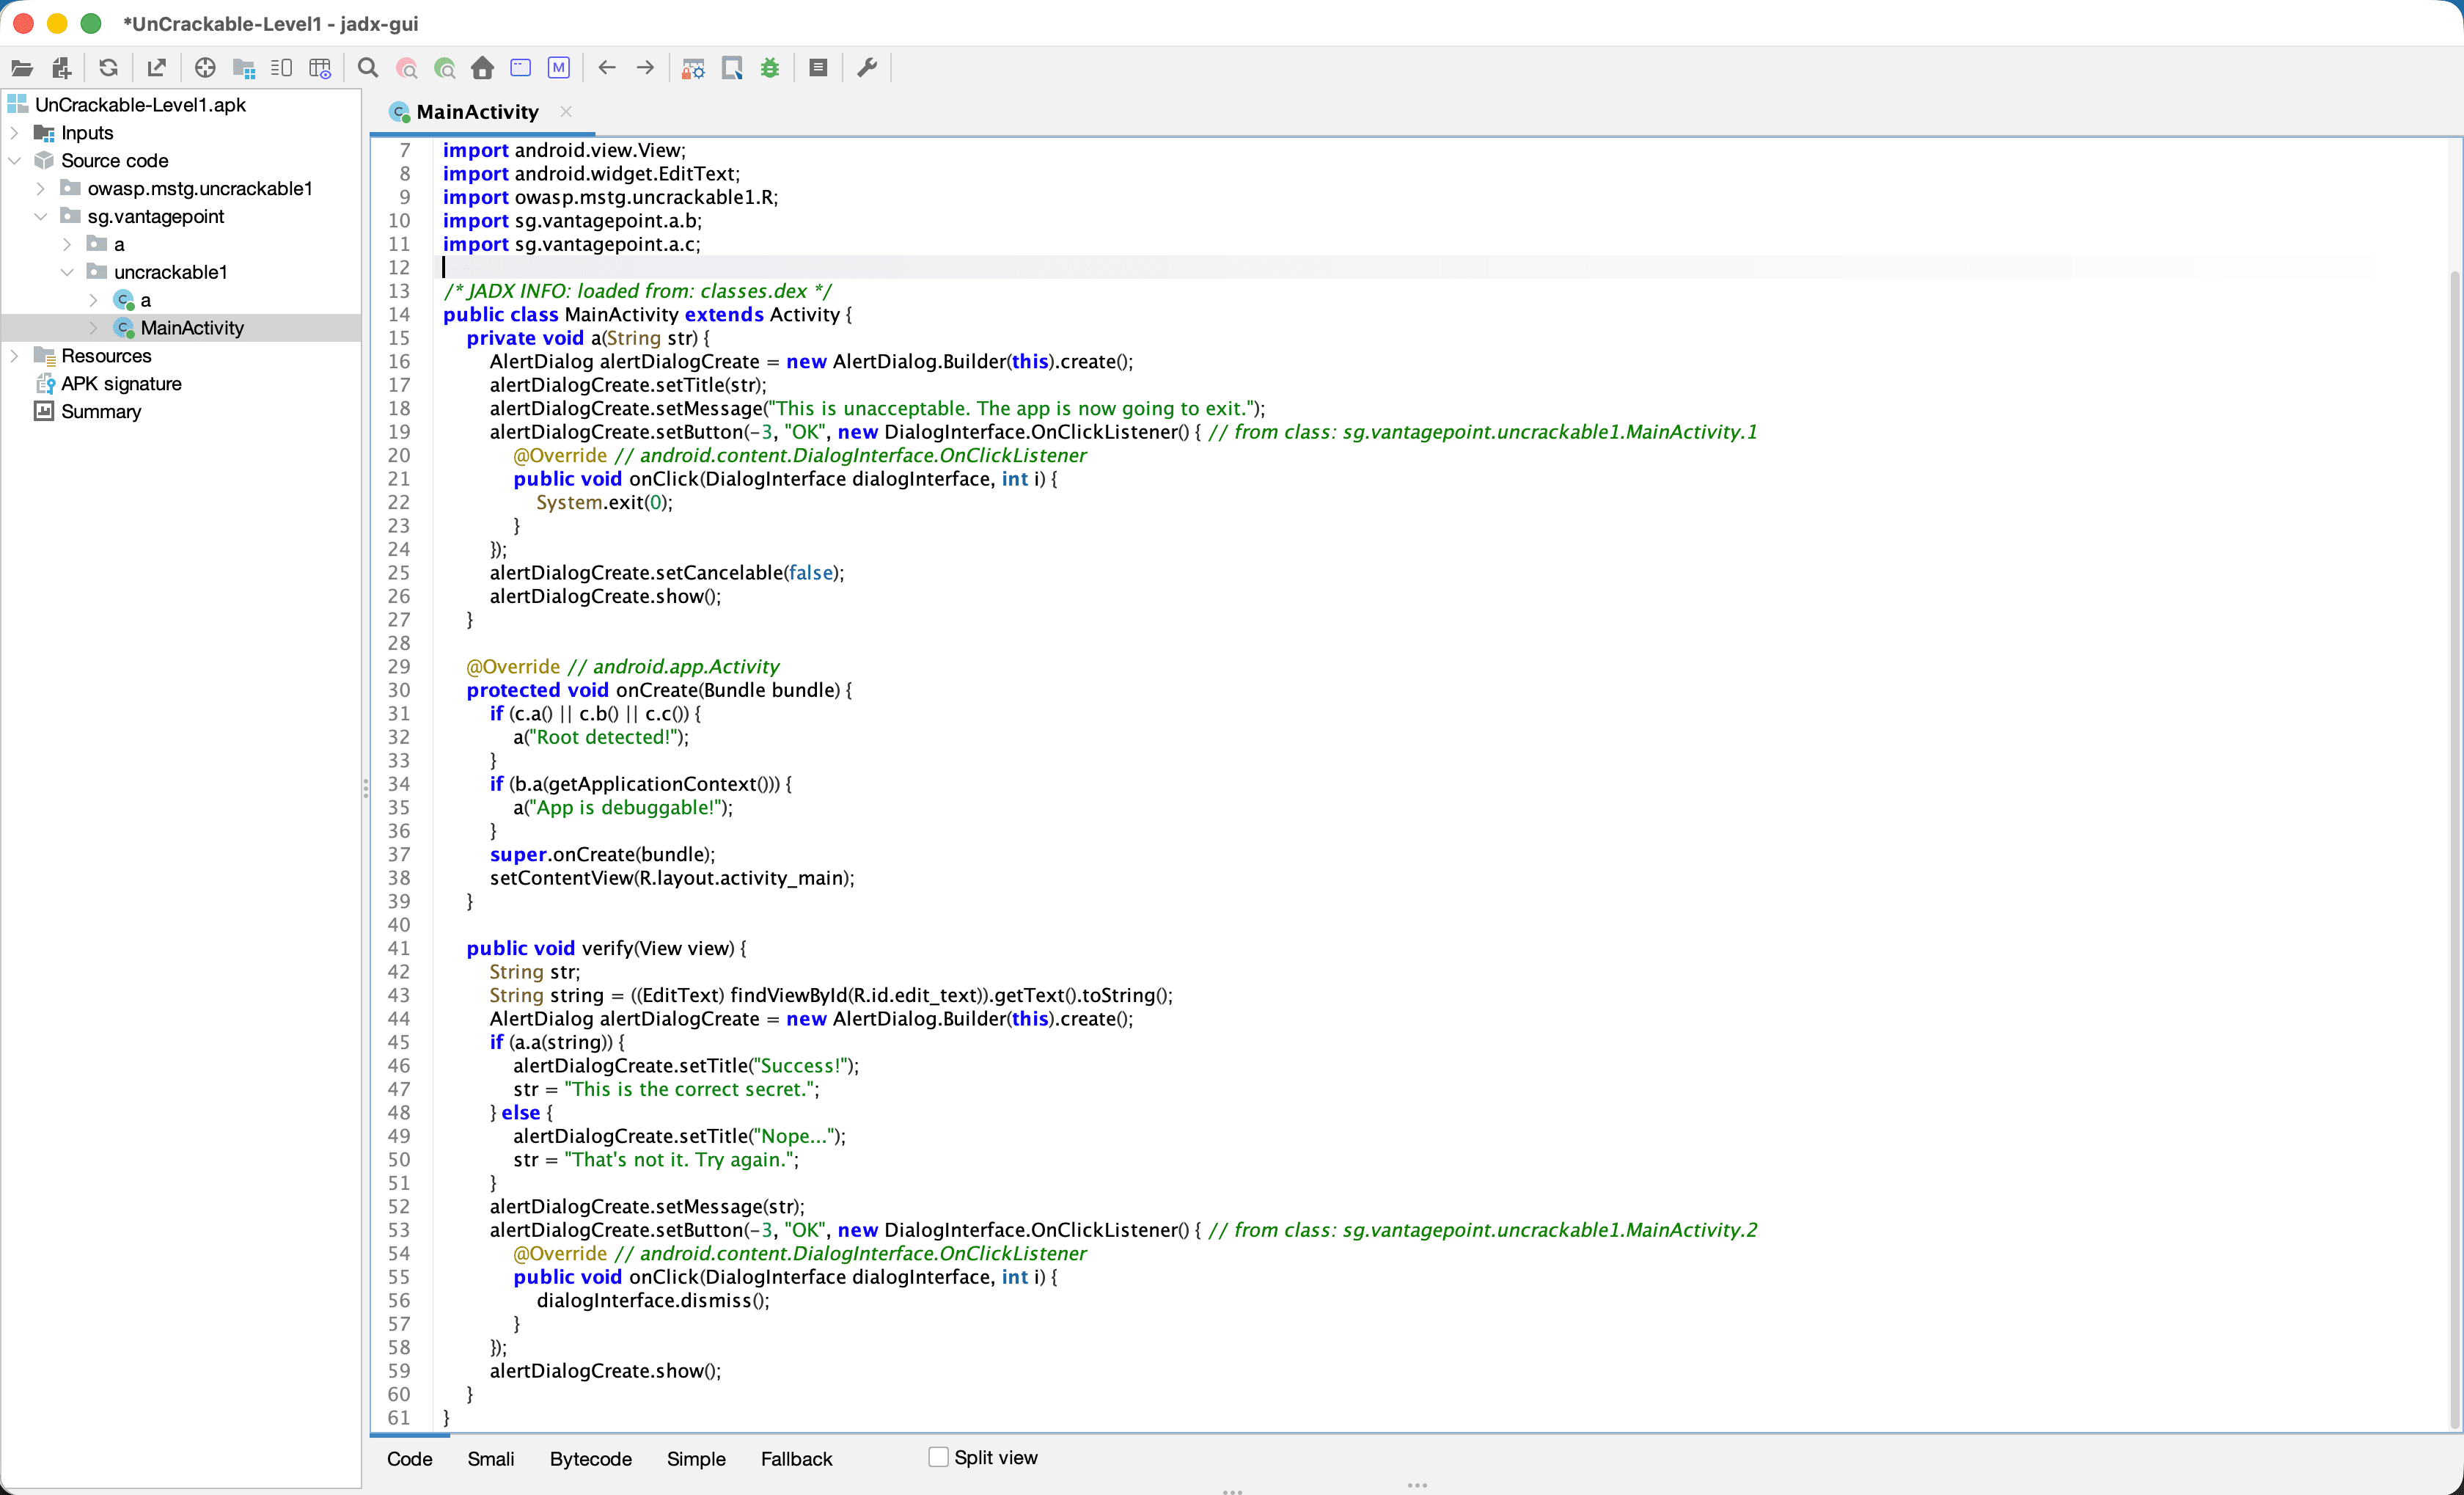Collapse the Source code node
The image size is (2464, 1495).
pos(14,161)
